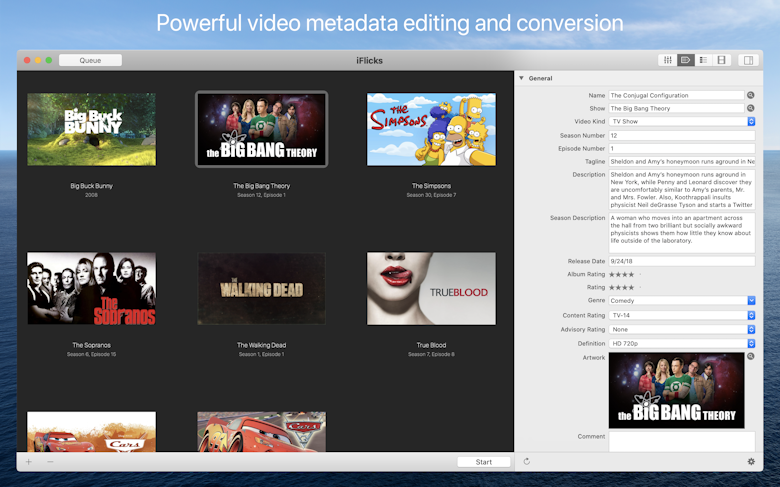Select the True Blood thumbnail
The height and width of the screenshot is (487, 780).
[431, 289]
